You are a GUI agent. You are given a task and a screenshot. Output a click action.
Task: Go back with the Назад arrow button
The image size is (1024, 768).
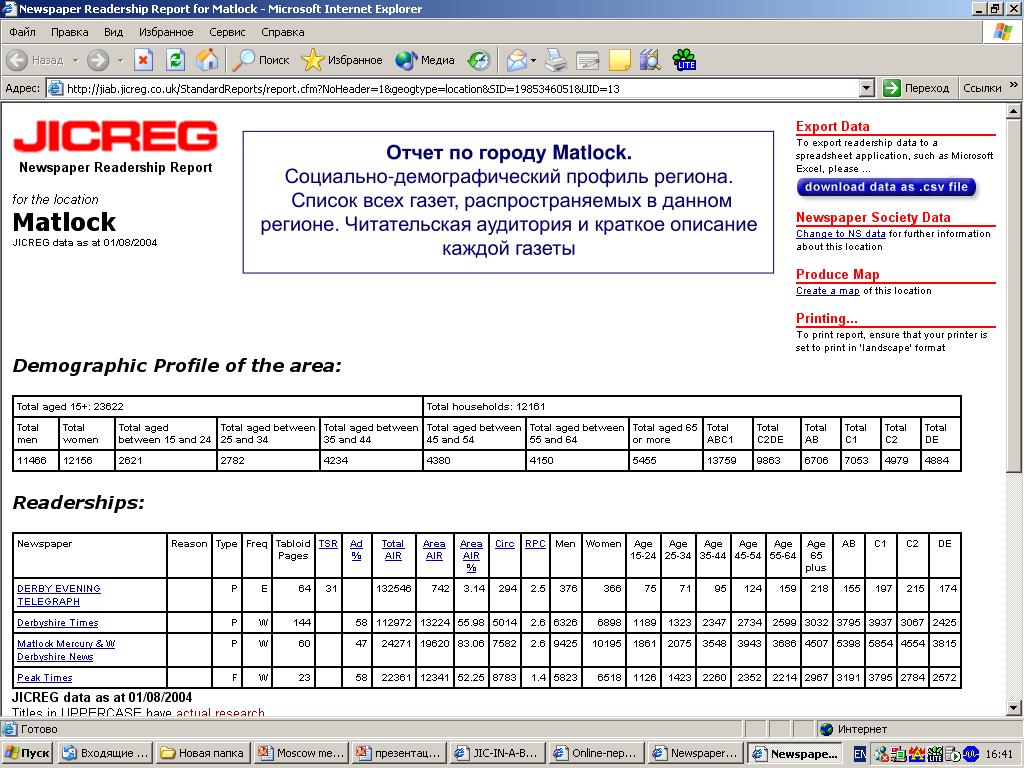[x=35, y=60]
